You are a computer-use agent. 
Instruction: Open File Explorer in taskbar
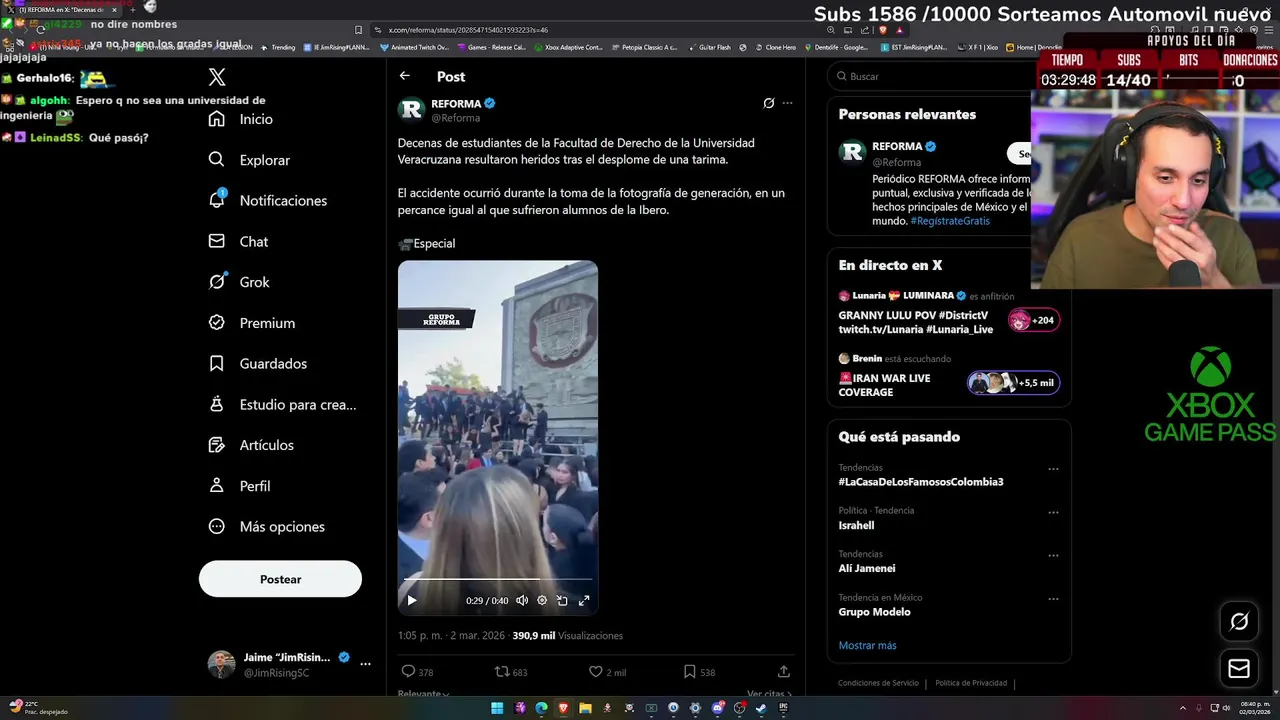point(585,708)
